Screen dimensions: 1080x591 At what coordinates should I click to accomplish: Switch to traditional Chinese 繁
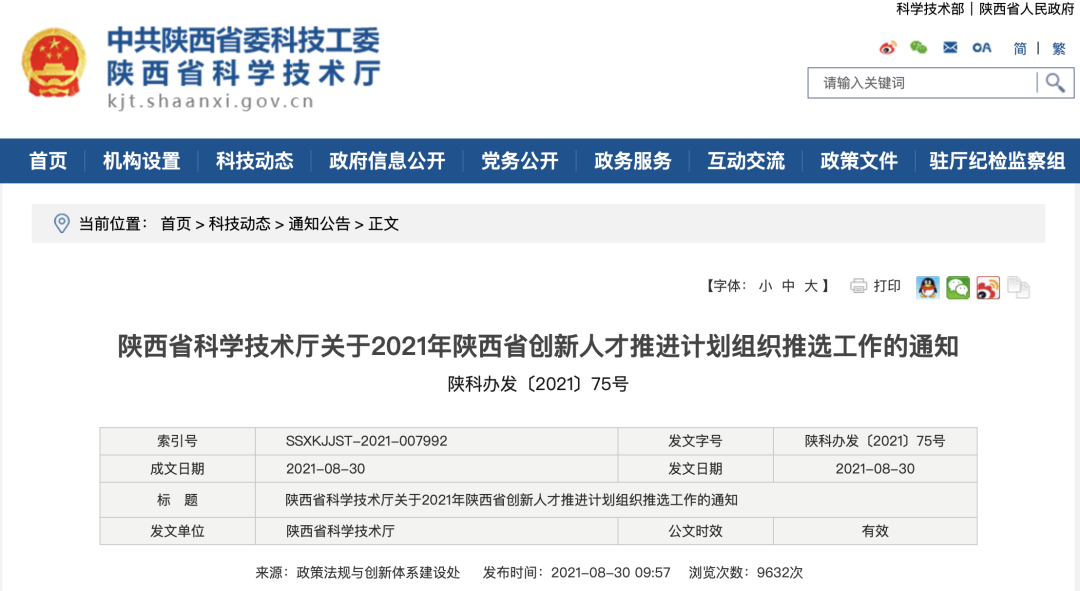tap(1059, 48)
